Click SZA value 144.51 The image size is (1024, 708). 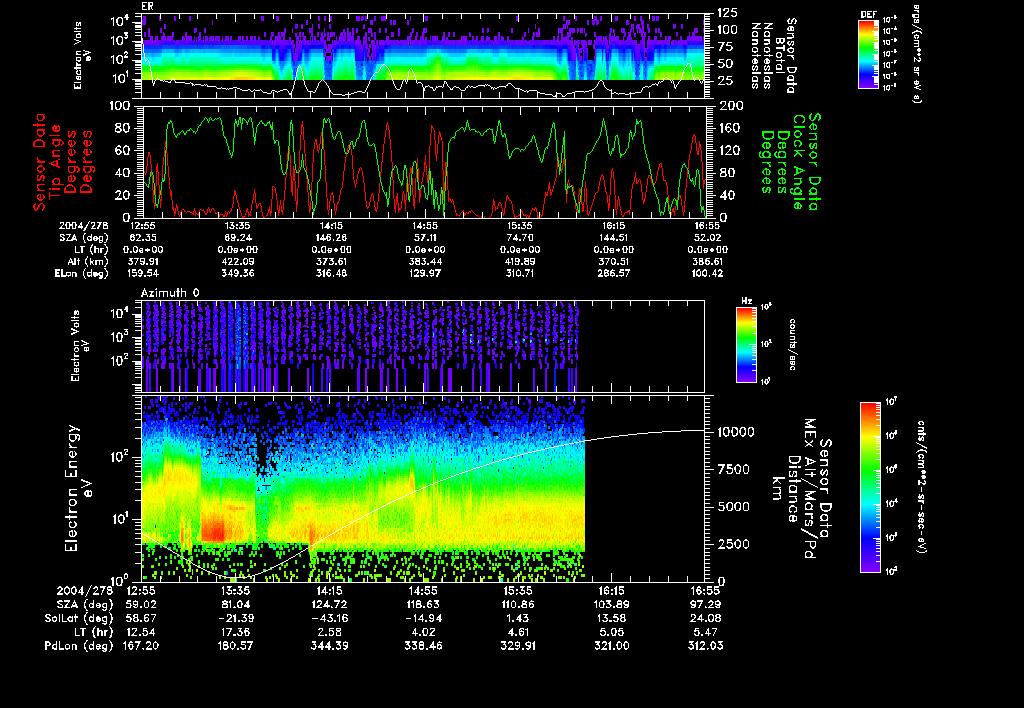(x=612, y=238)
